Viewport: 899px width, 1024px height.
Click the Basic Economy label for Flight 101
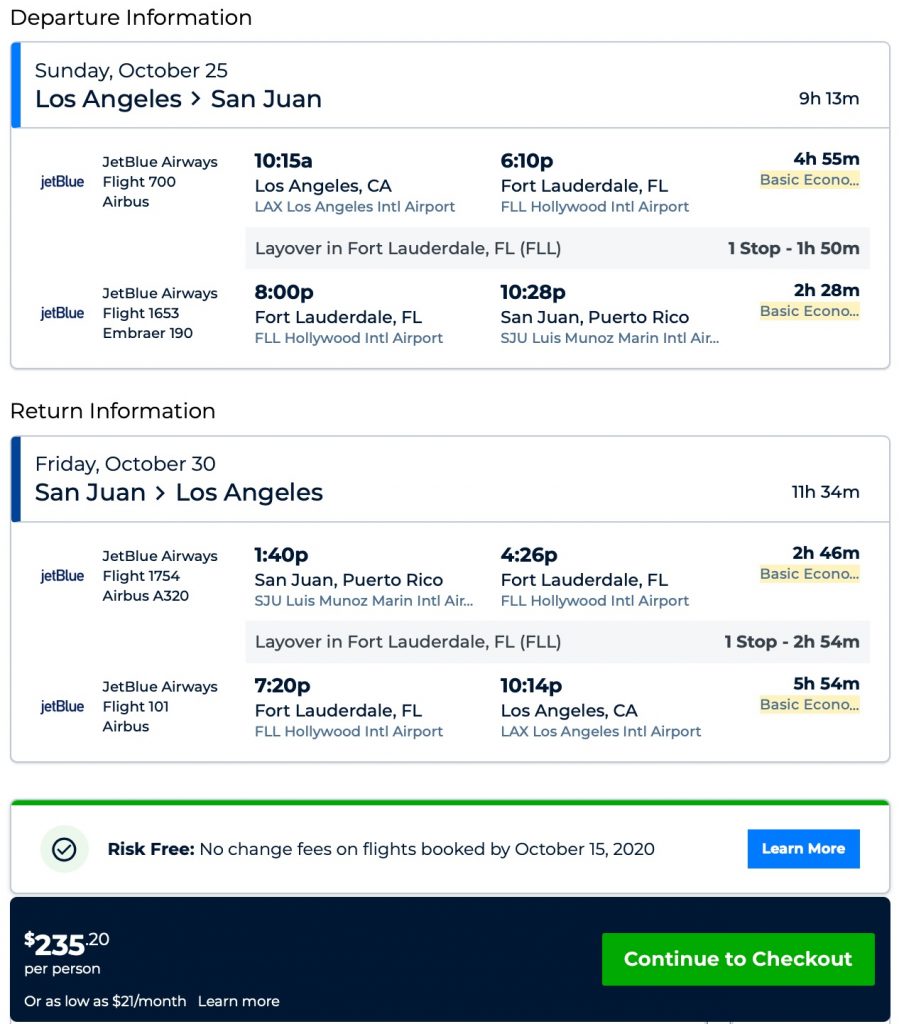(x=809, y=705)
